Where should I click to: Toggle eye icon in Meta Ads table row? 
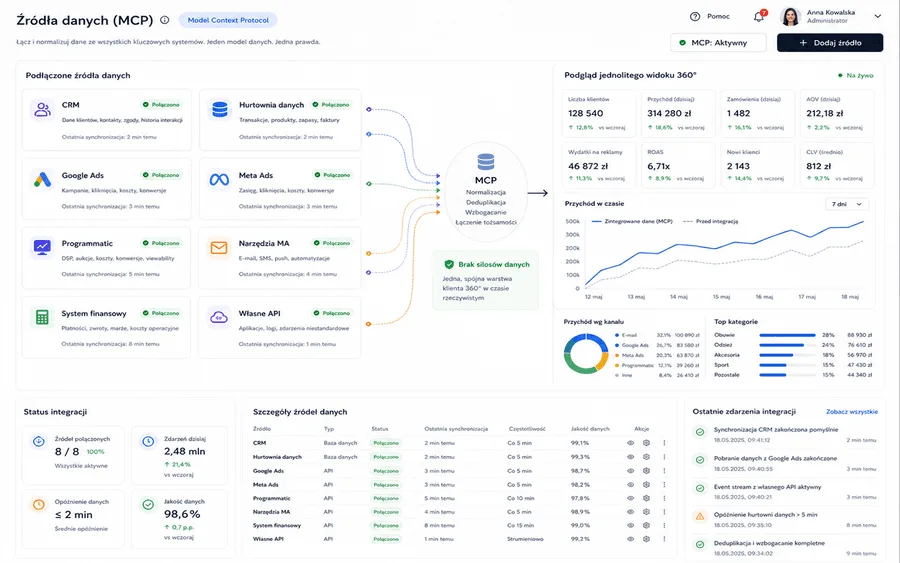click(630, 484)
